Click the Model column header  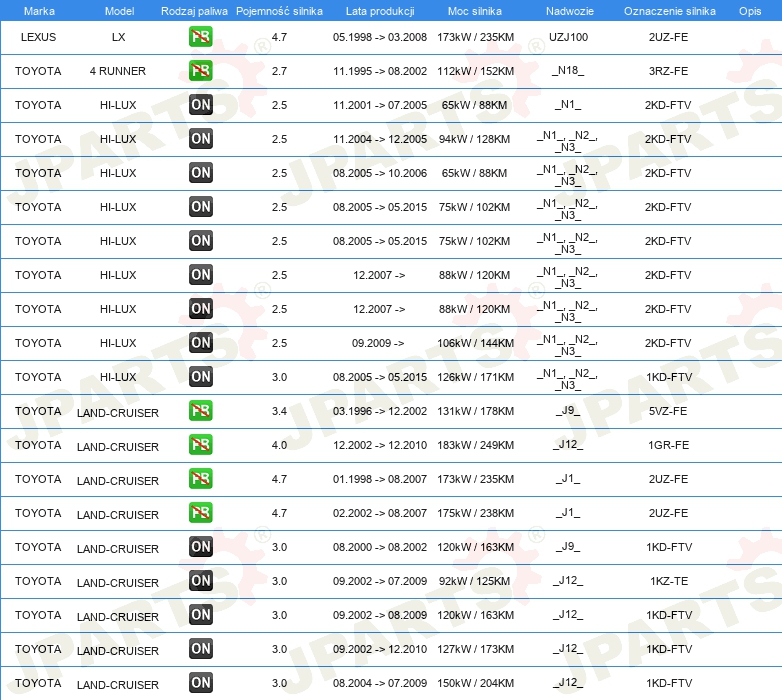(118, 10)
